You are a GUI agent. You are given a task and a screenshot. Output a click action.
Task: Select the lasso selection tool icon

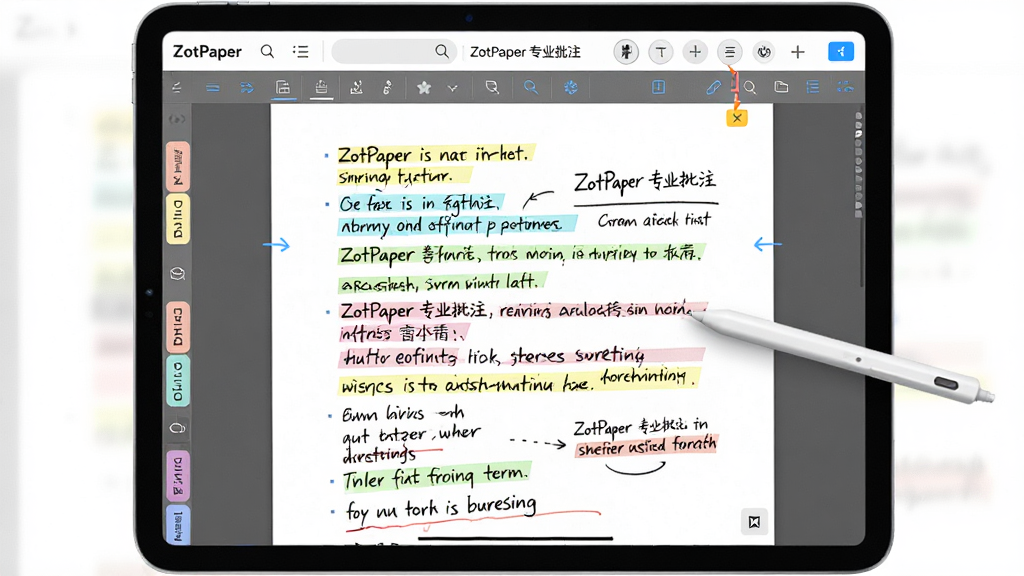492,88
